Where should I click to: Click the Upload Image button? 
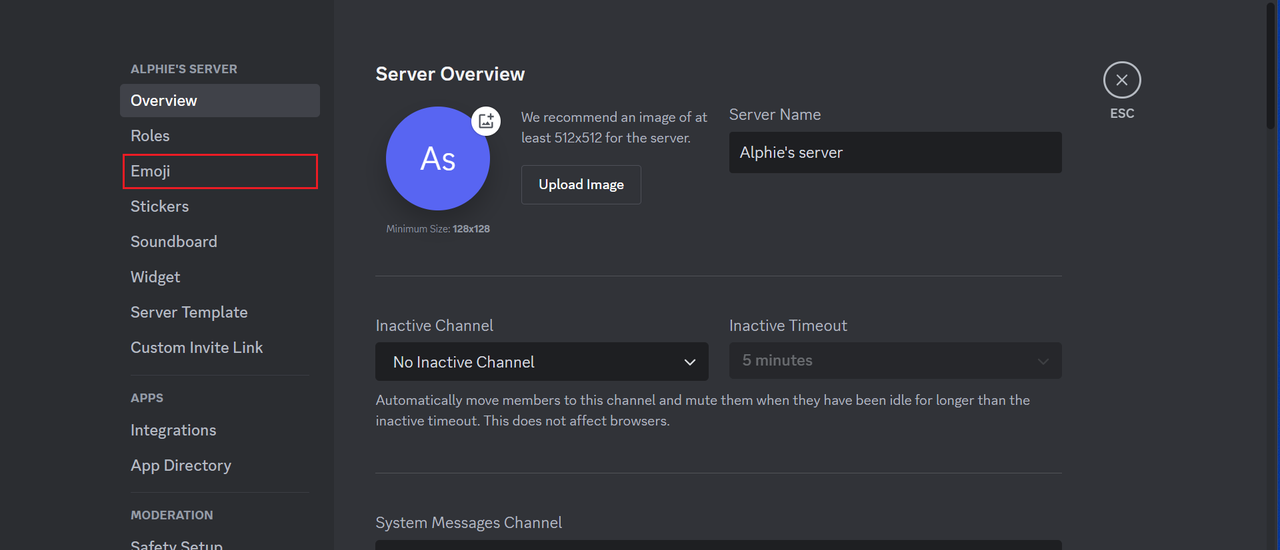coord(581,185)
